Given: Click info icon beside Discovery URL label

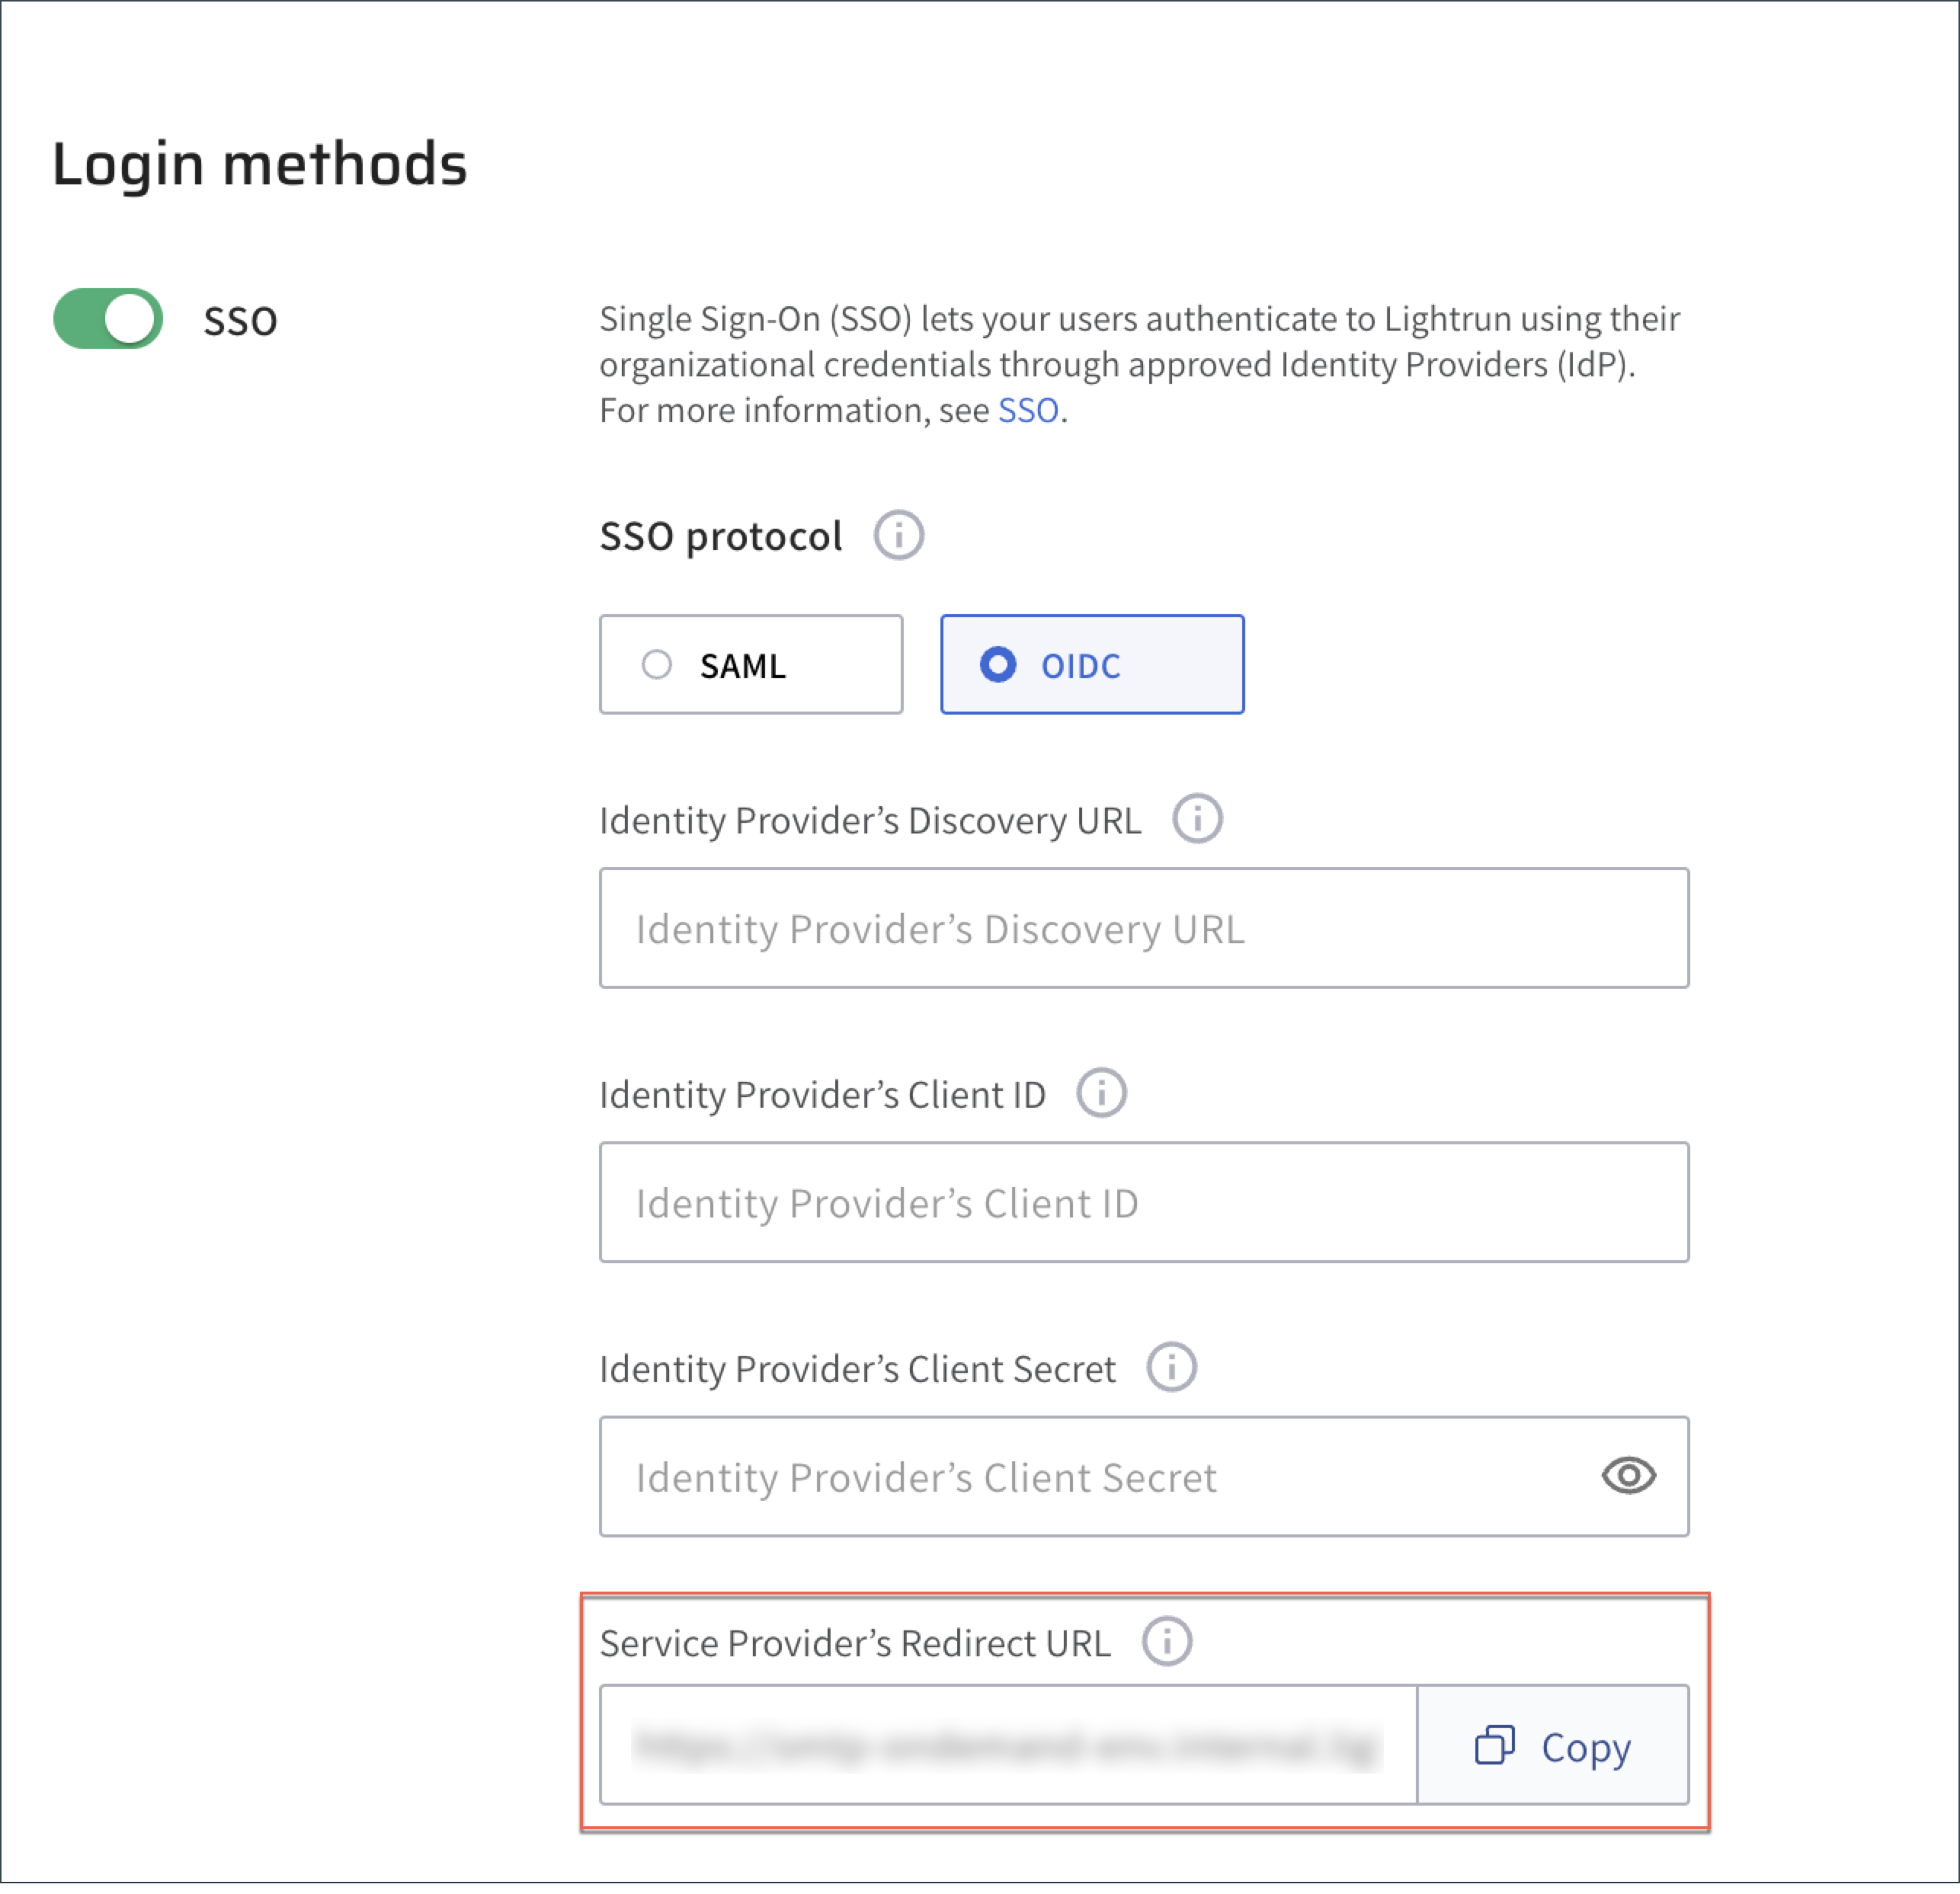Looking at the screenshot, I should pyautogui.click(x=1197, y=820).
